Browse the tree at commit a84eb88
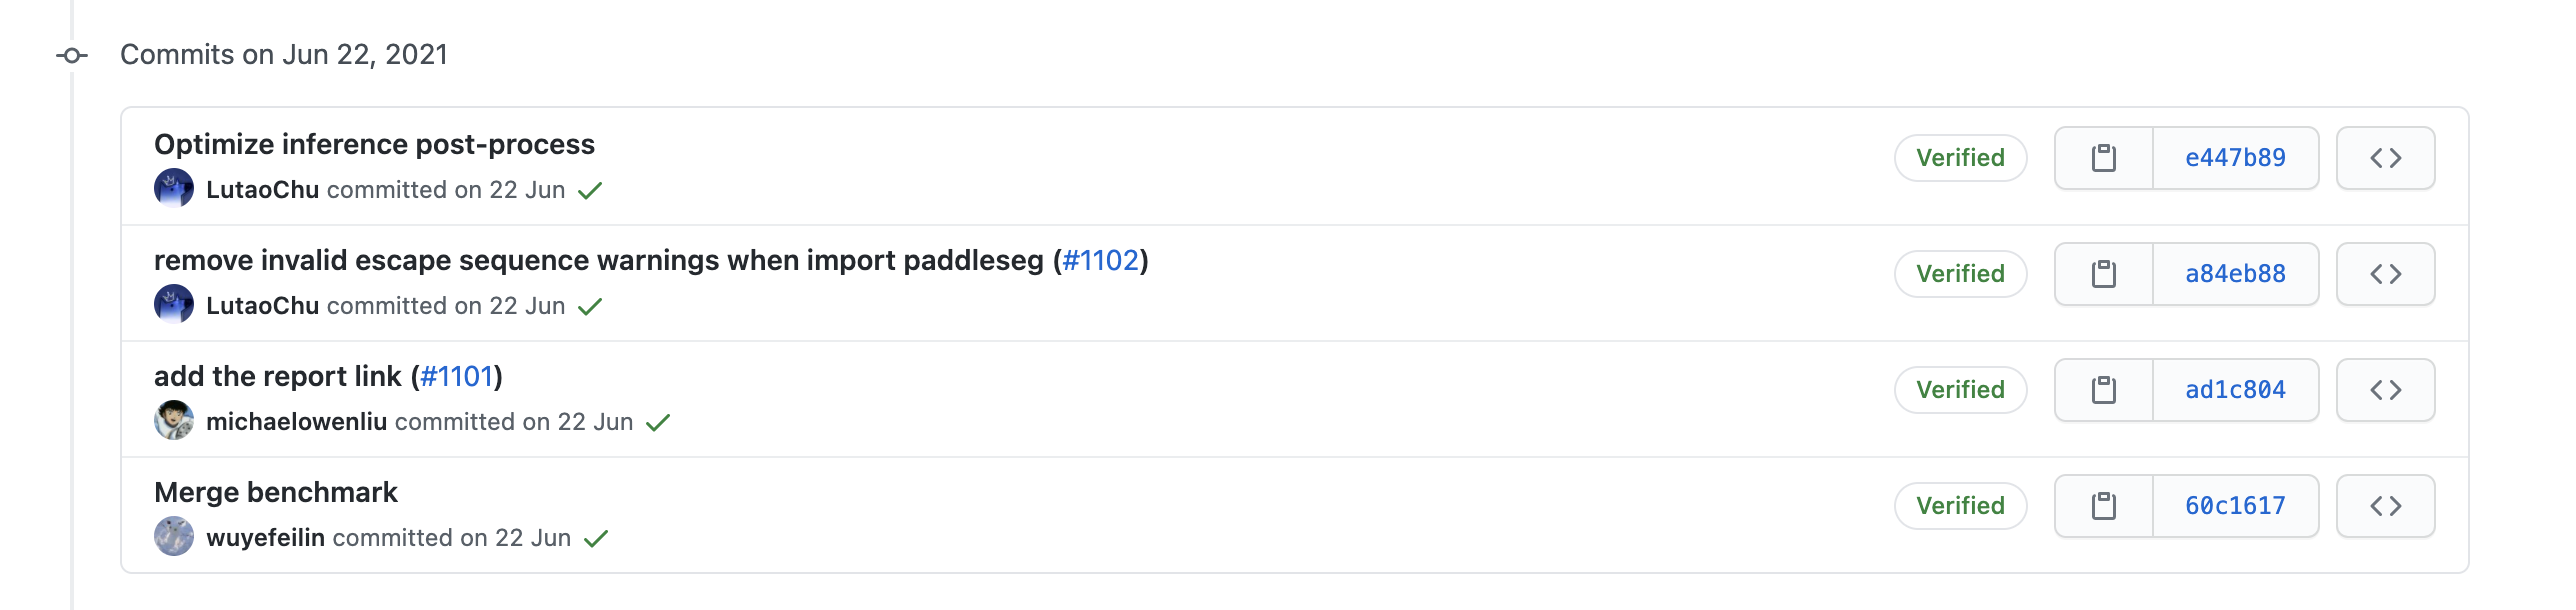The height and width of the screenshot is (610, 2576). [x=2385, y=273]
